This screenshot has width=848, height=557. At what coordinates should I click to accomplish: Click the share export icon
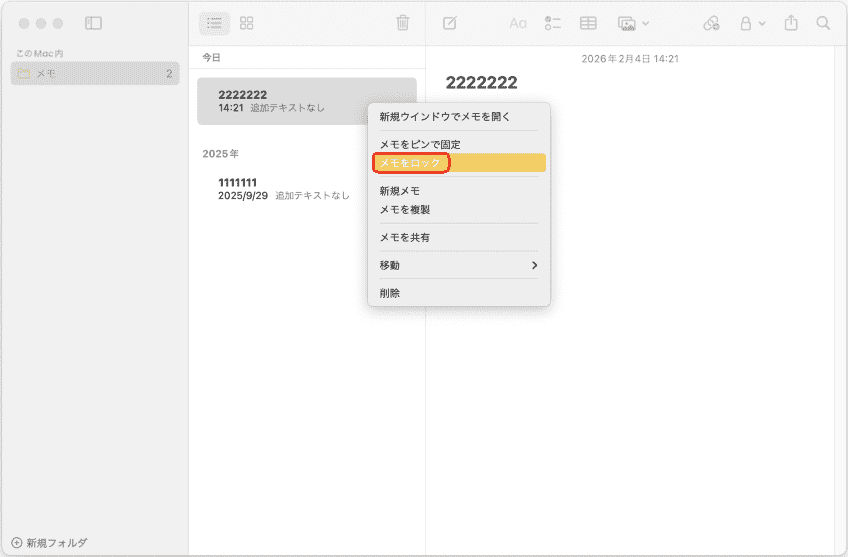(x=791, y=23)
